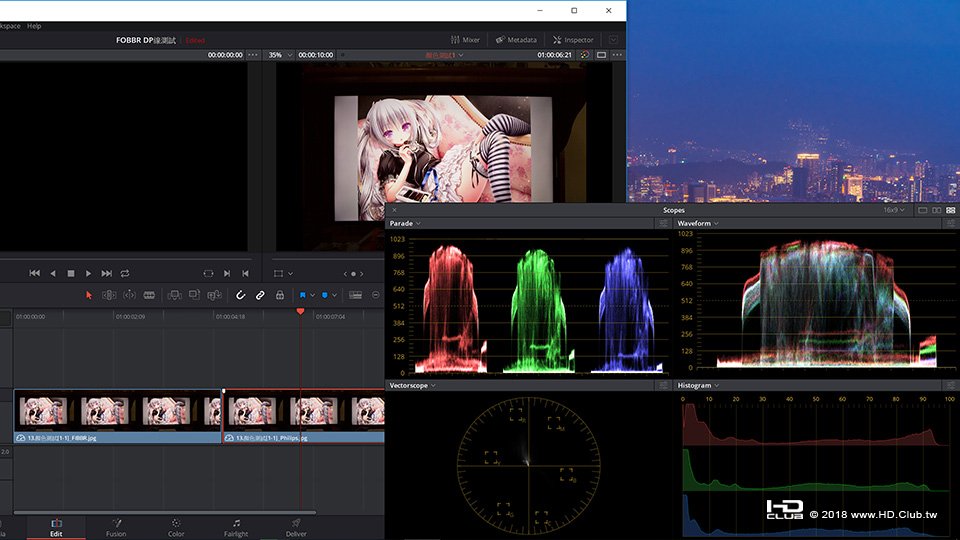Viewport: 960px width, 540px height.
Task: Open the Mixer panel
Action: click(464, 40)
